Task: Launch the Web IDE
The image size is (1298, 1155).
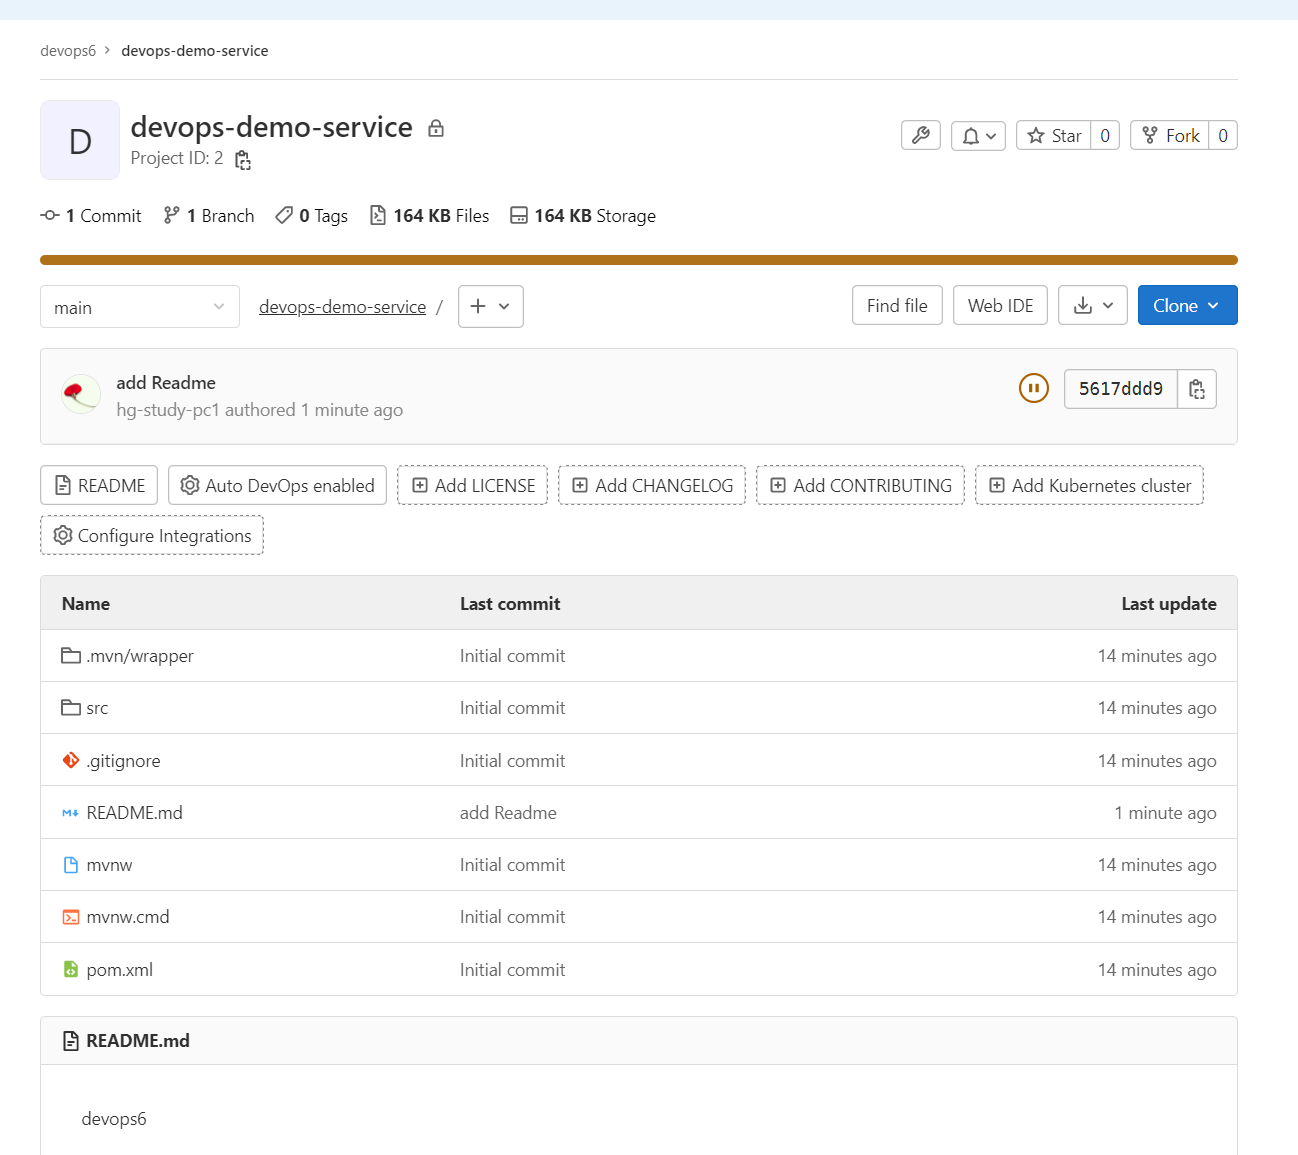Action: coord(1001,305)
